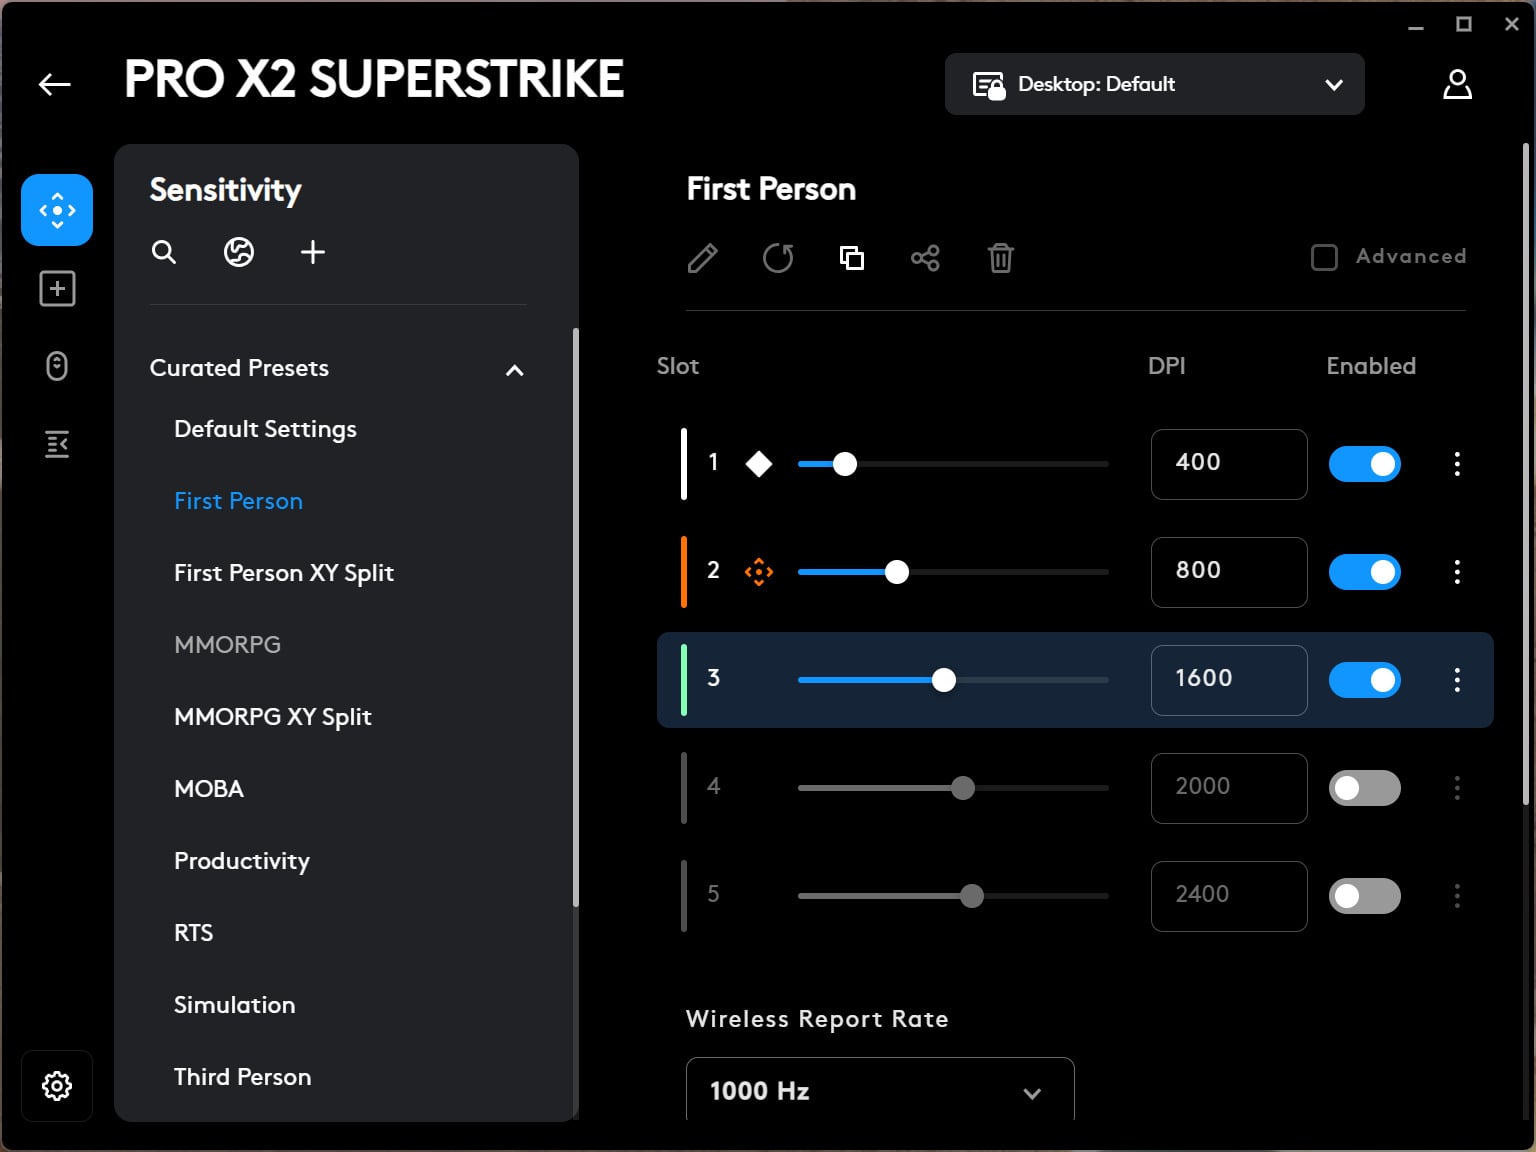Open the three-dot menu for slot 3
The width and height of the screenshot is (1536, 1152).
click(1457, 680)
